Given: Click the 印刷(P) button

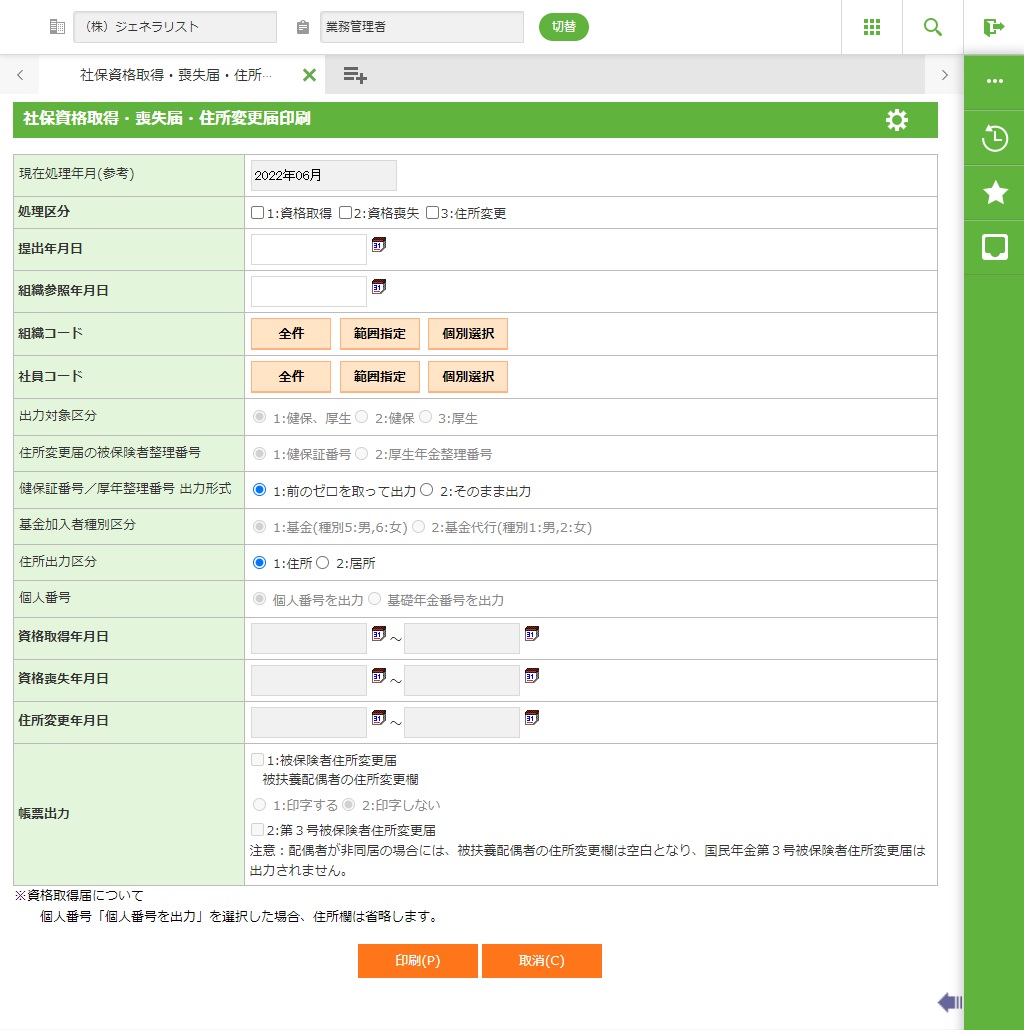Looking at the screenshot, I should coord(417,961).
